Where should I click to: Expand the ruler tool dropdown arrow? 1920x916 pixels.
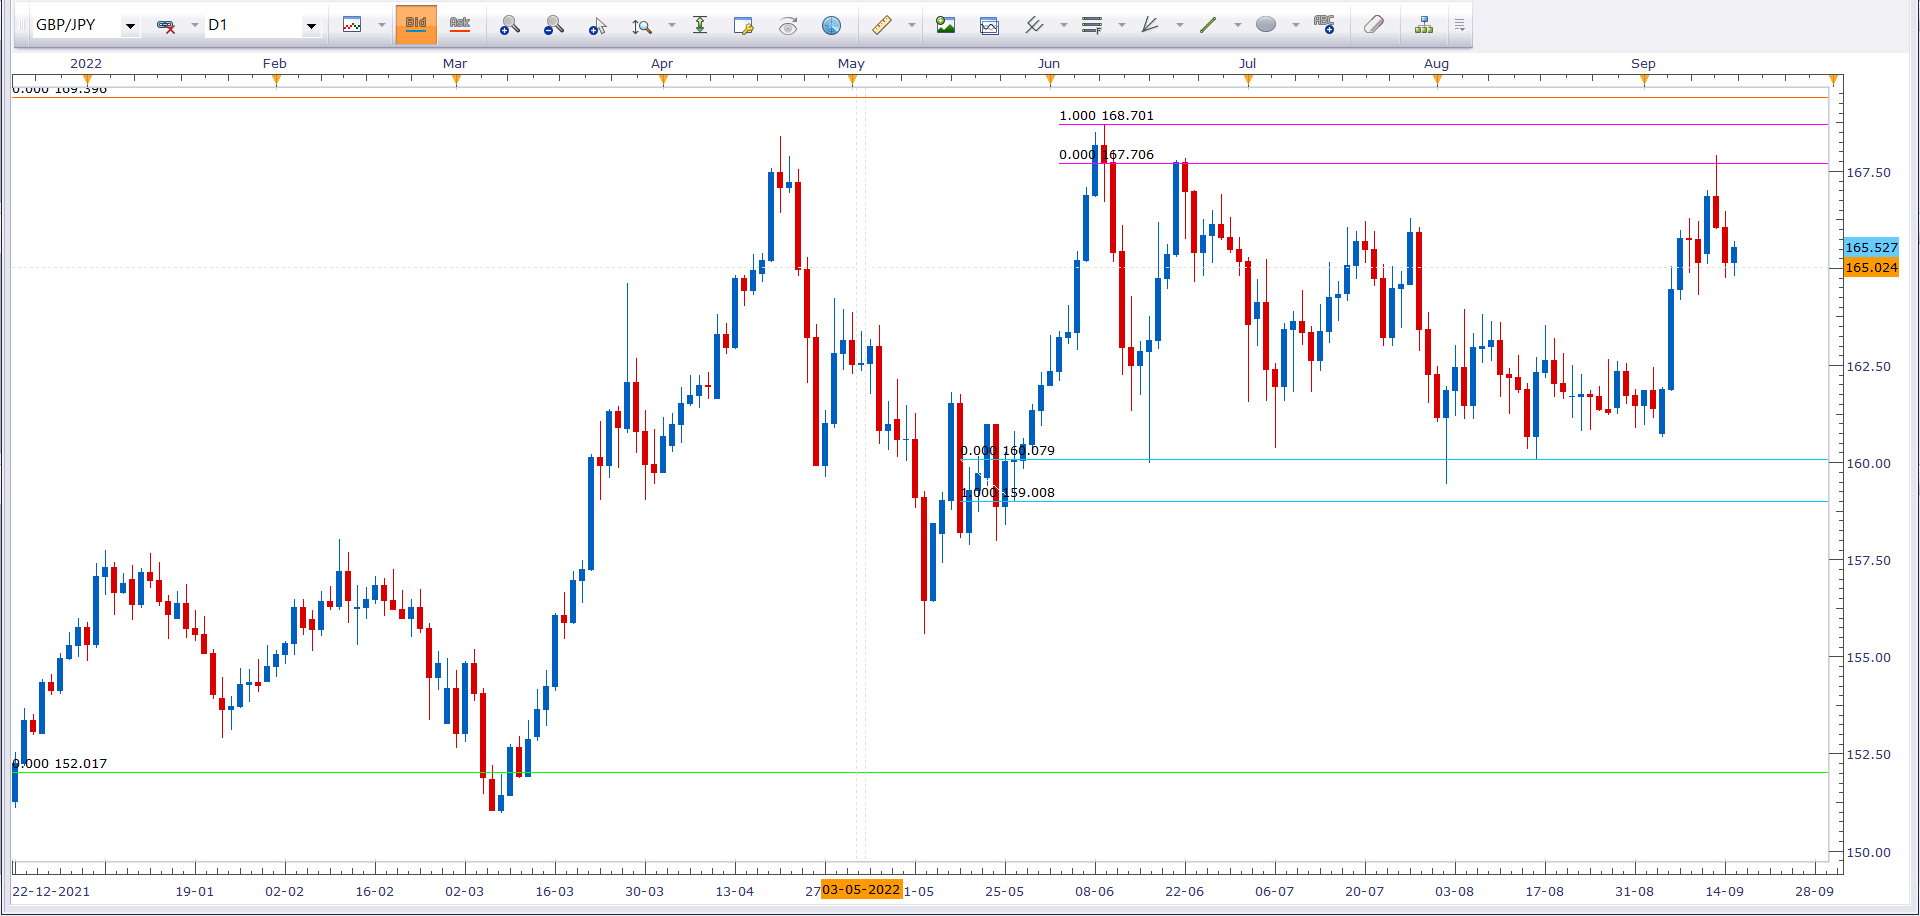coord(911,25)
